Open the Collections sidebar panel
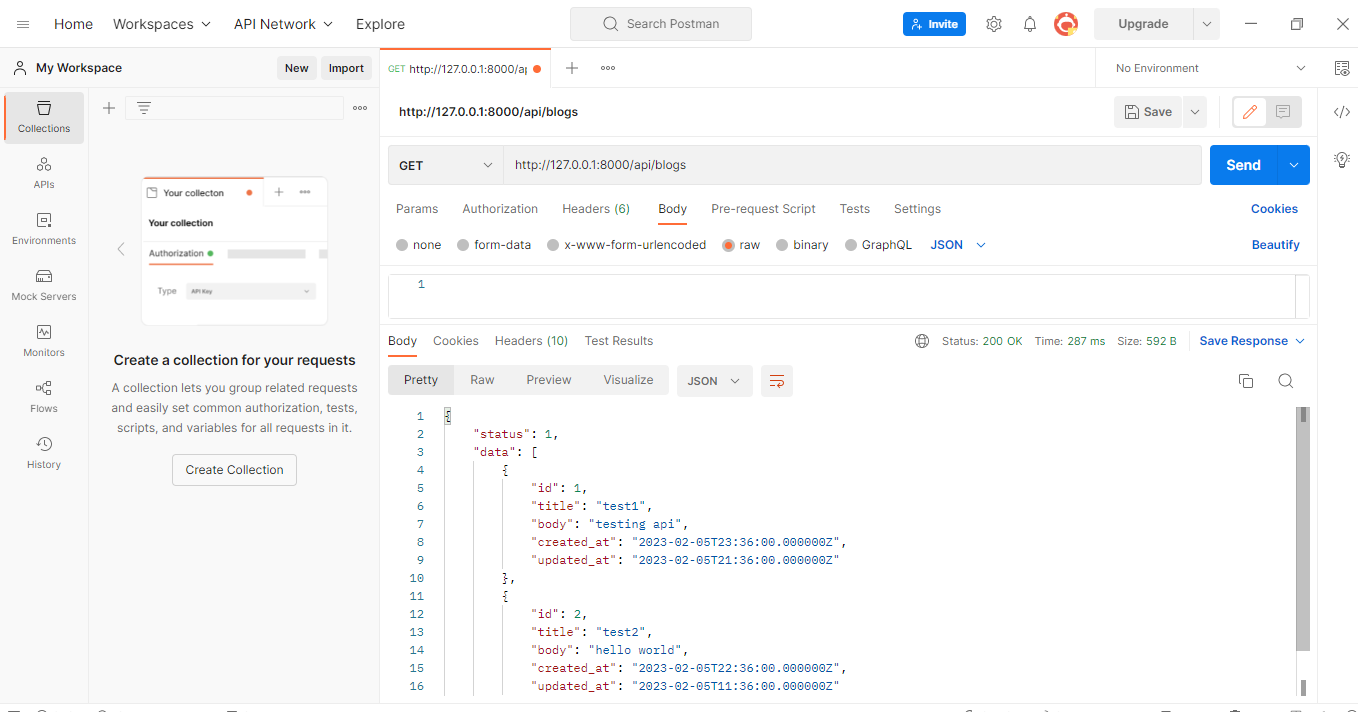Screen dimensions: 1358x712 pyautogui.click(x=44, y=117)
